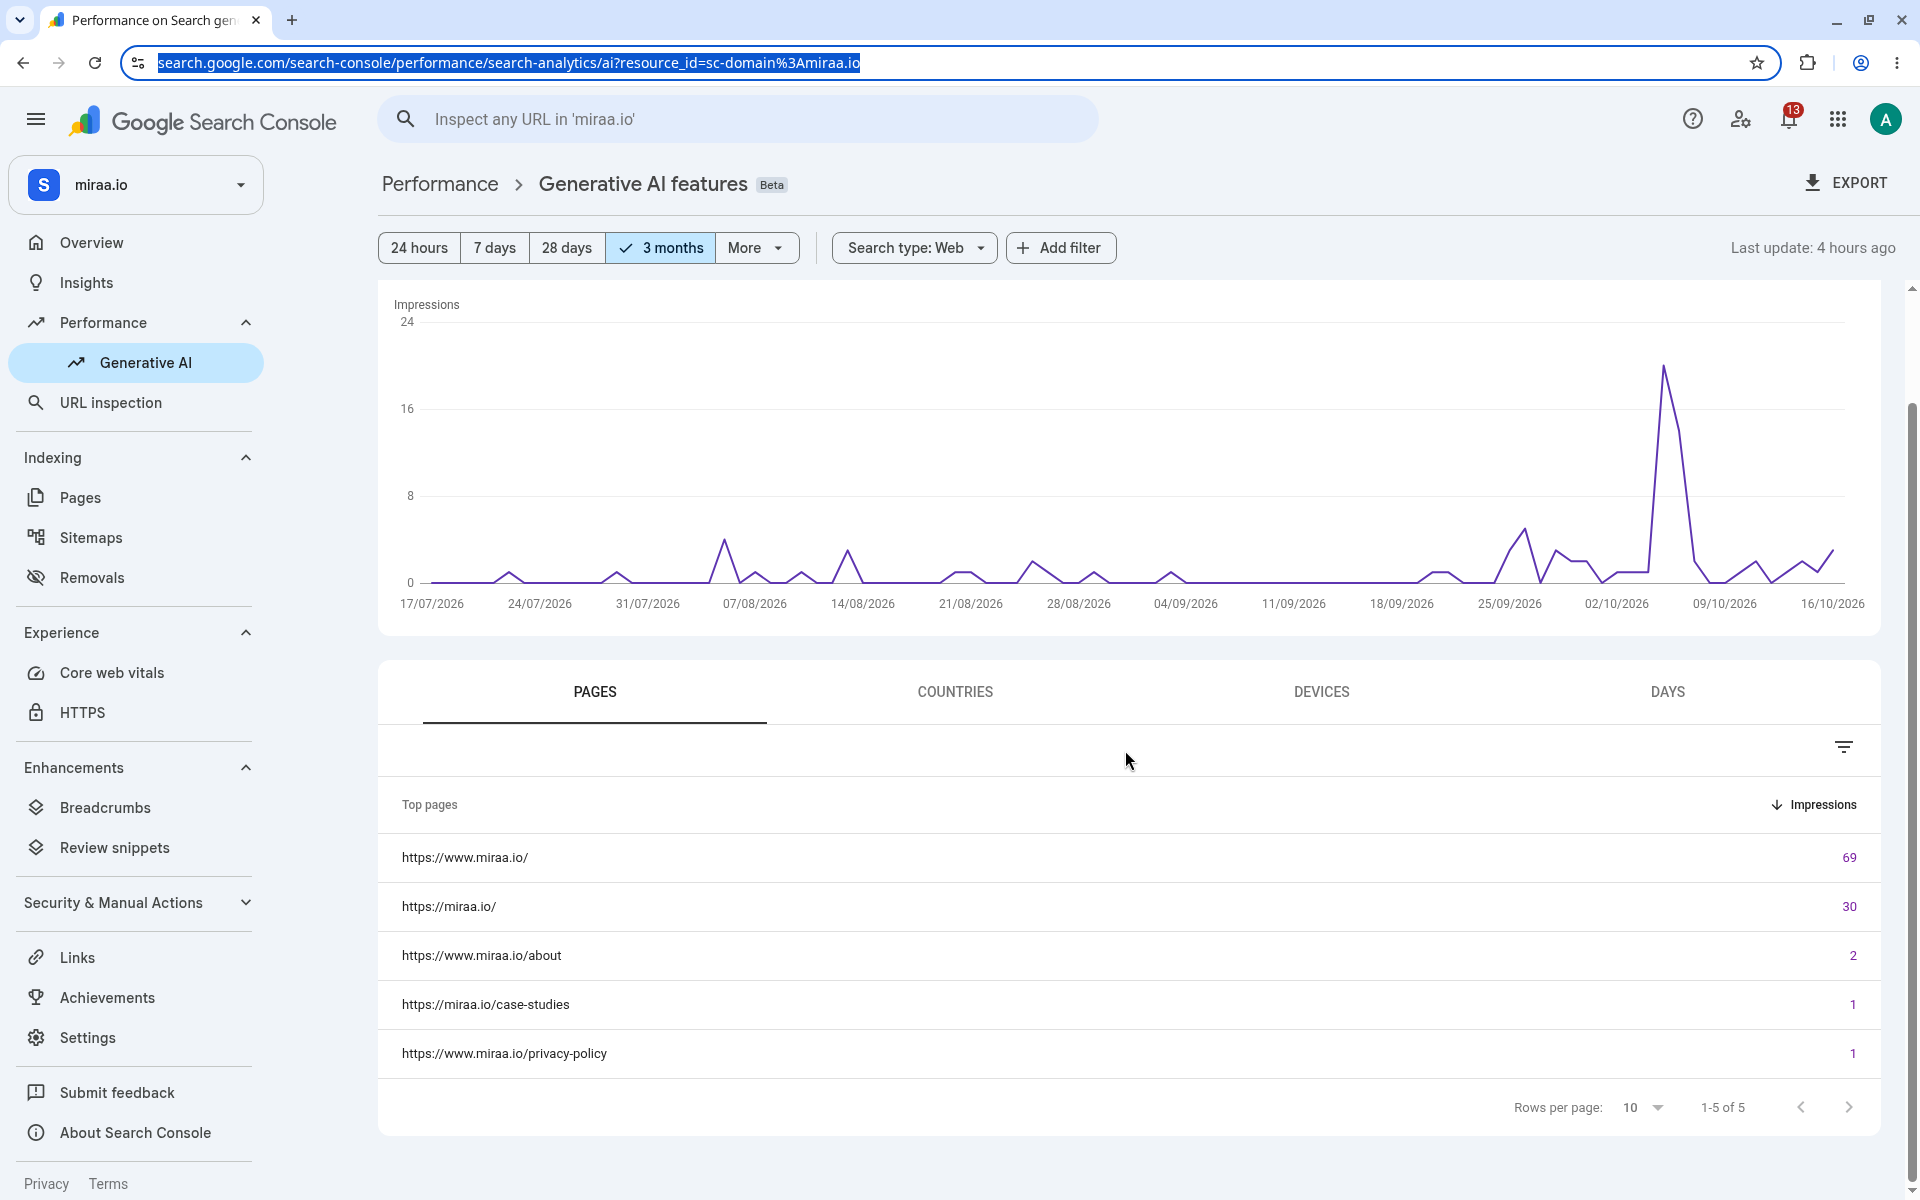Click the Inspect any URL search field
The image size is (1920, 1200).
click(738, 120)
